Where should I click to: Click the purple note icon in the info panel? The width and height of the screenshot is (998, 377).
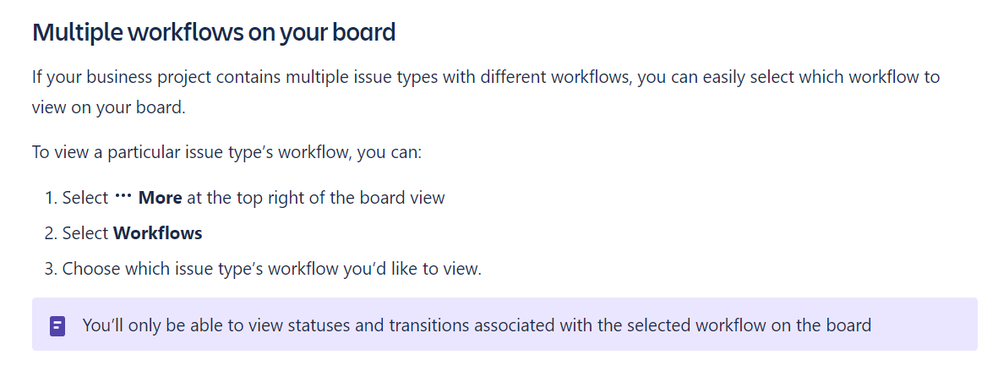tap(57, 327)
